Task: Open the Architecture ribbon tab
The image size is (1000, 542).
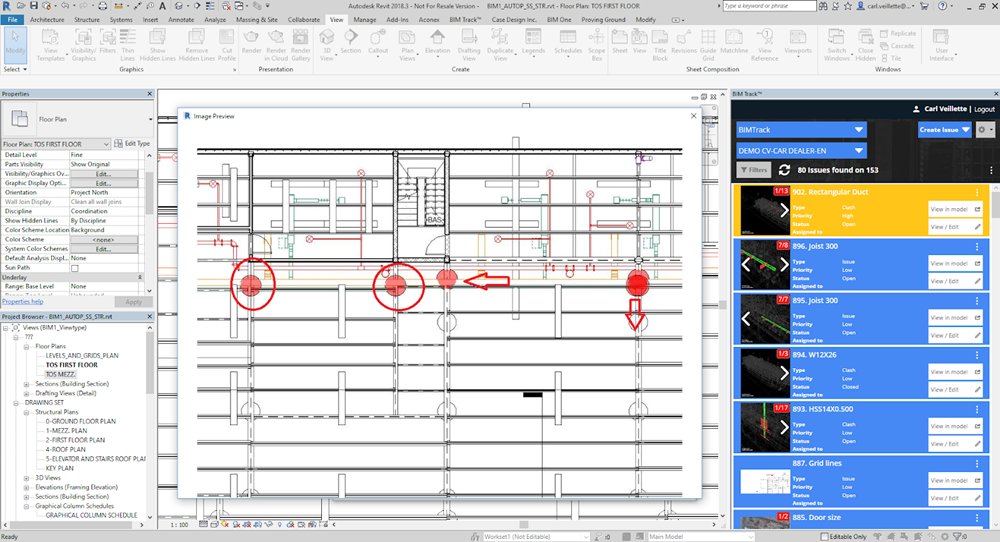Action: 47,20
